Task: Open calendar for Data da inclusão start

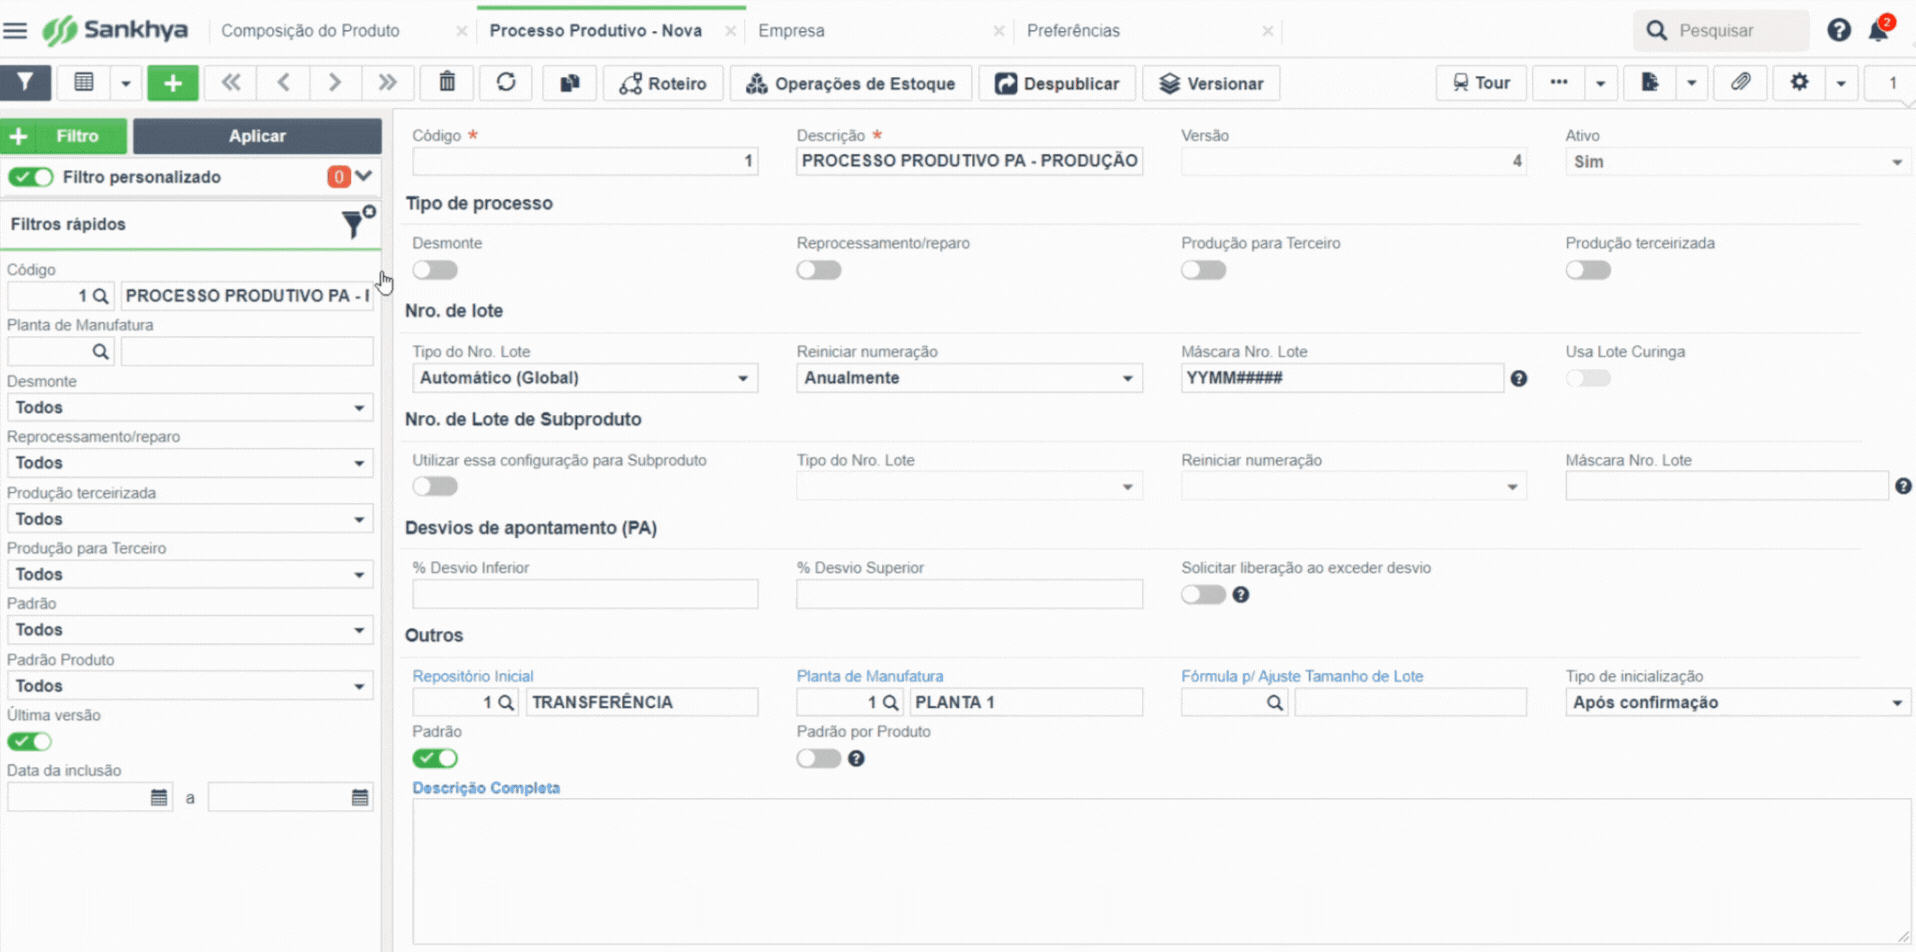Action: click(x=159, y=798)
